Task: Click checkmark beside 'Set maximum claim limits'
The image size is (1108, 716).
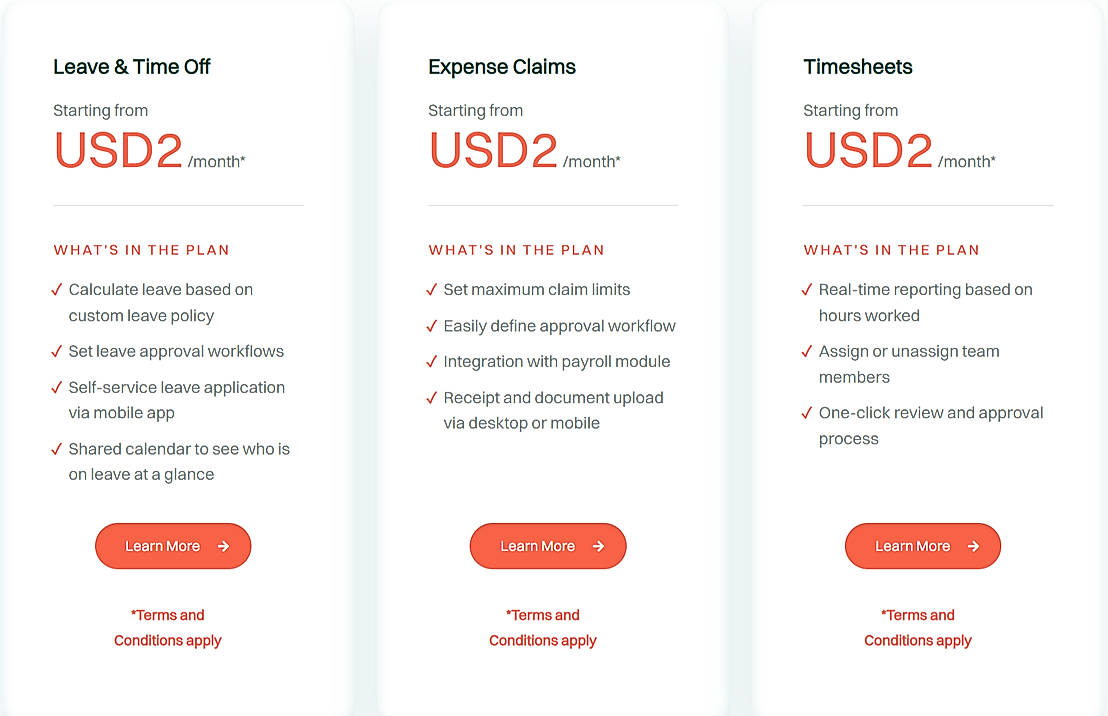Action: click(x=432, y=290)
